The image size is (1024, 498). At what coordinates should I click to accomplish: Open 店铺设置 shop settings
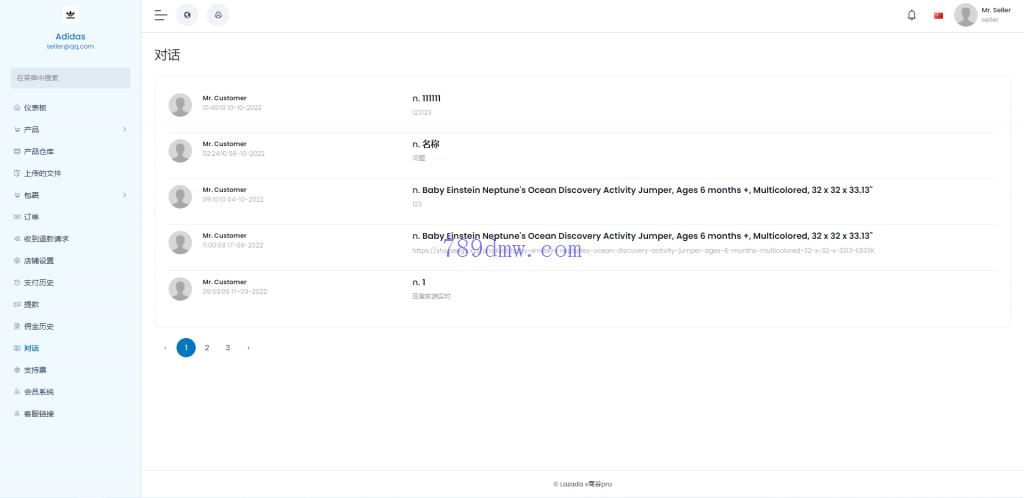pos(39,261)
